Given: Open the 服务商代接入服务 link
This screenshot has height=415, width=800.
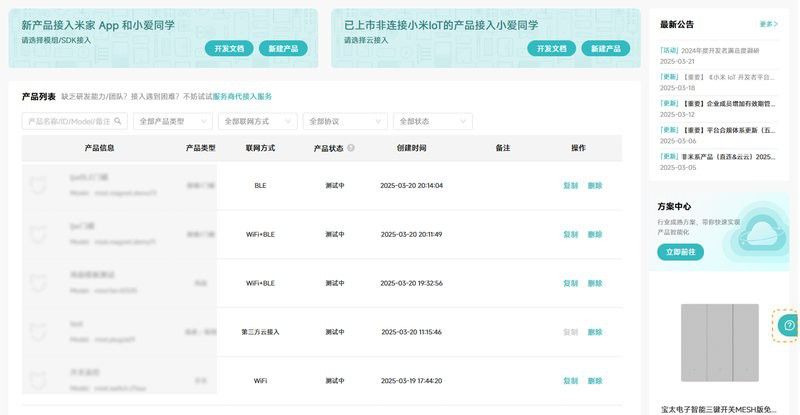Looking at the screenshot, I should point(242,96).
